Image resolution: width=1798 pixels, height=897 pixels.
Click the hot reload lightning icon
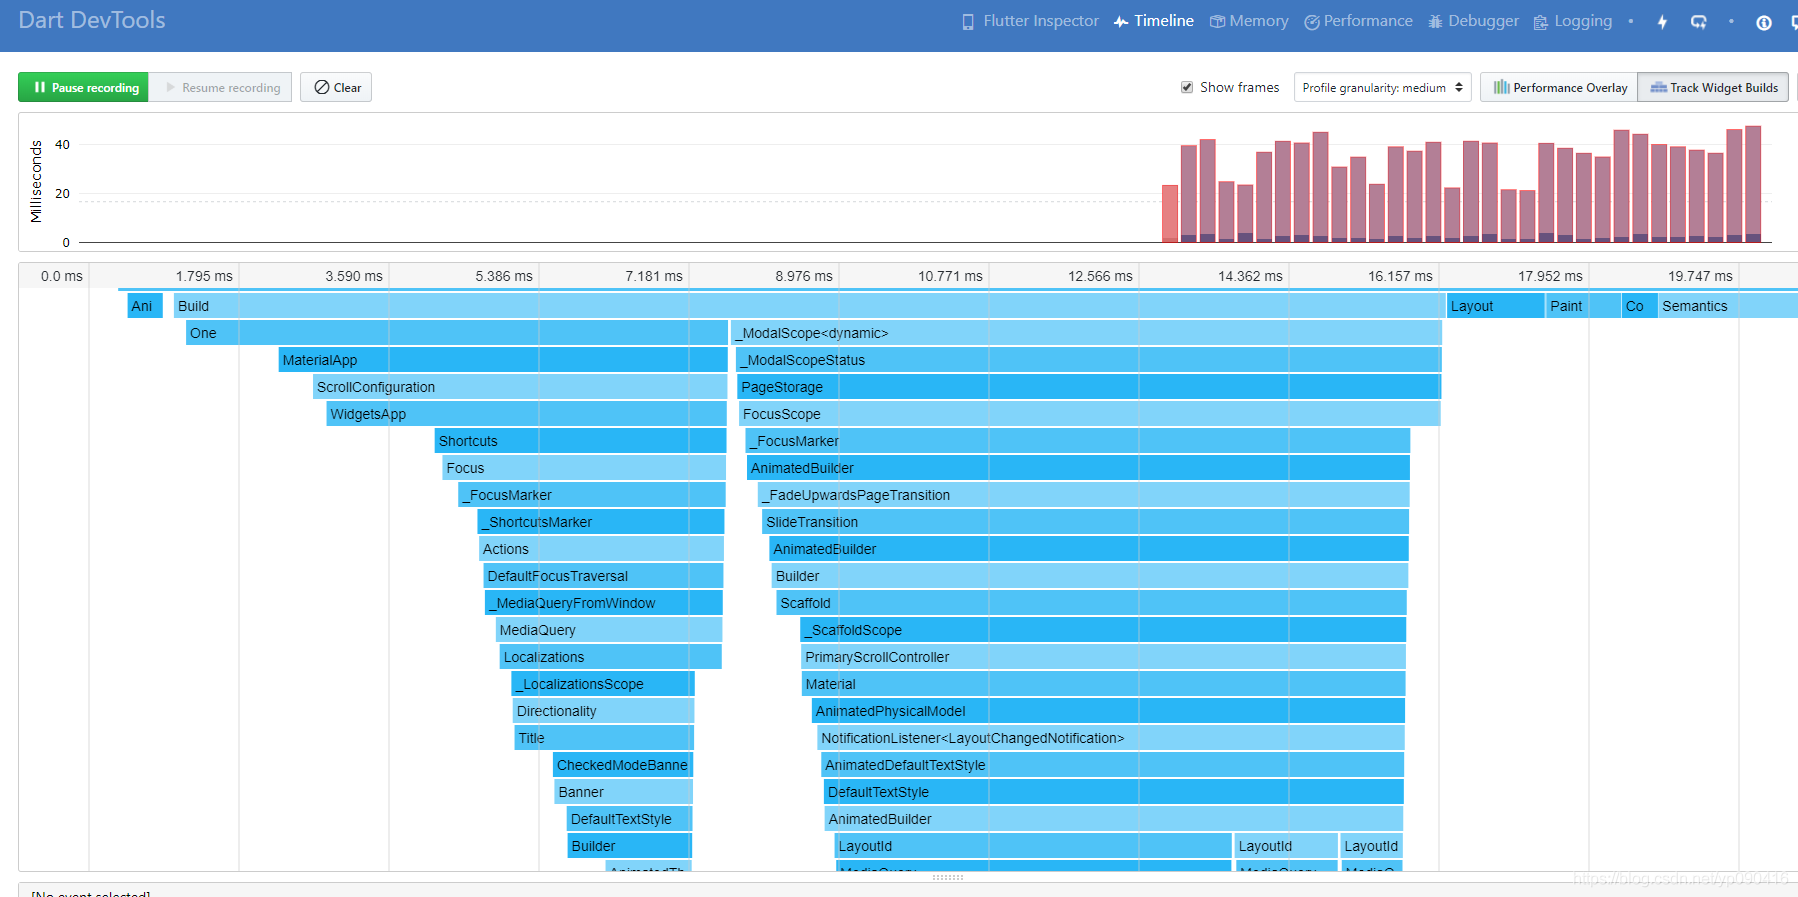pos(1662,22)
